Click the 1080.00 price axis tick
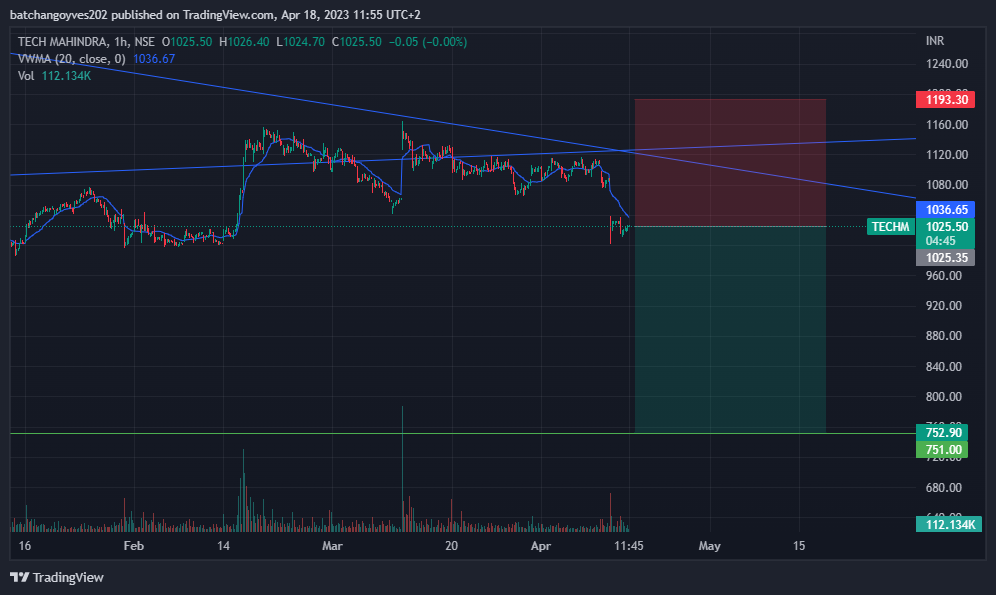Screen dimensions: 996x595 (x=946, y=185)
